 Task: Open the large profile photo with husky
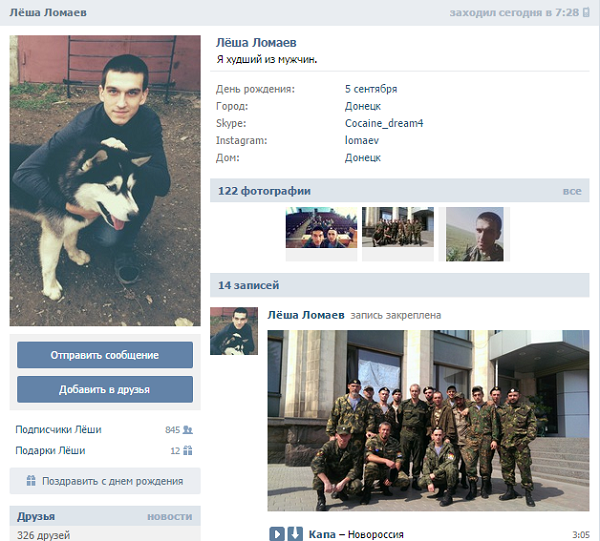tap(105, 181)
